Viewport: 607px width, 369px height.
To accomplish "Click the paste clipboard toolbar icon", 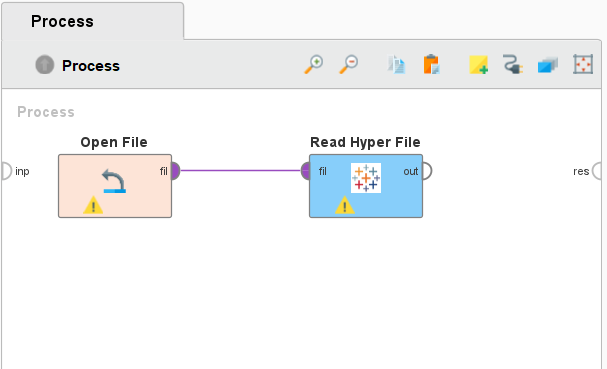I will [431, 64].
